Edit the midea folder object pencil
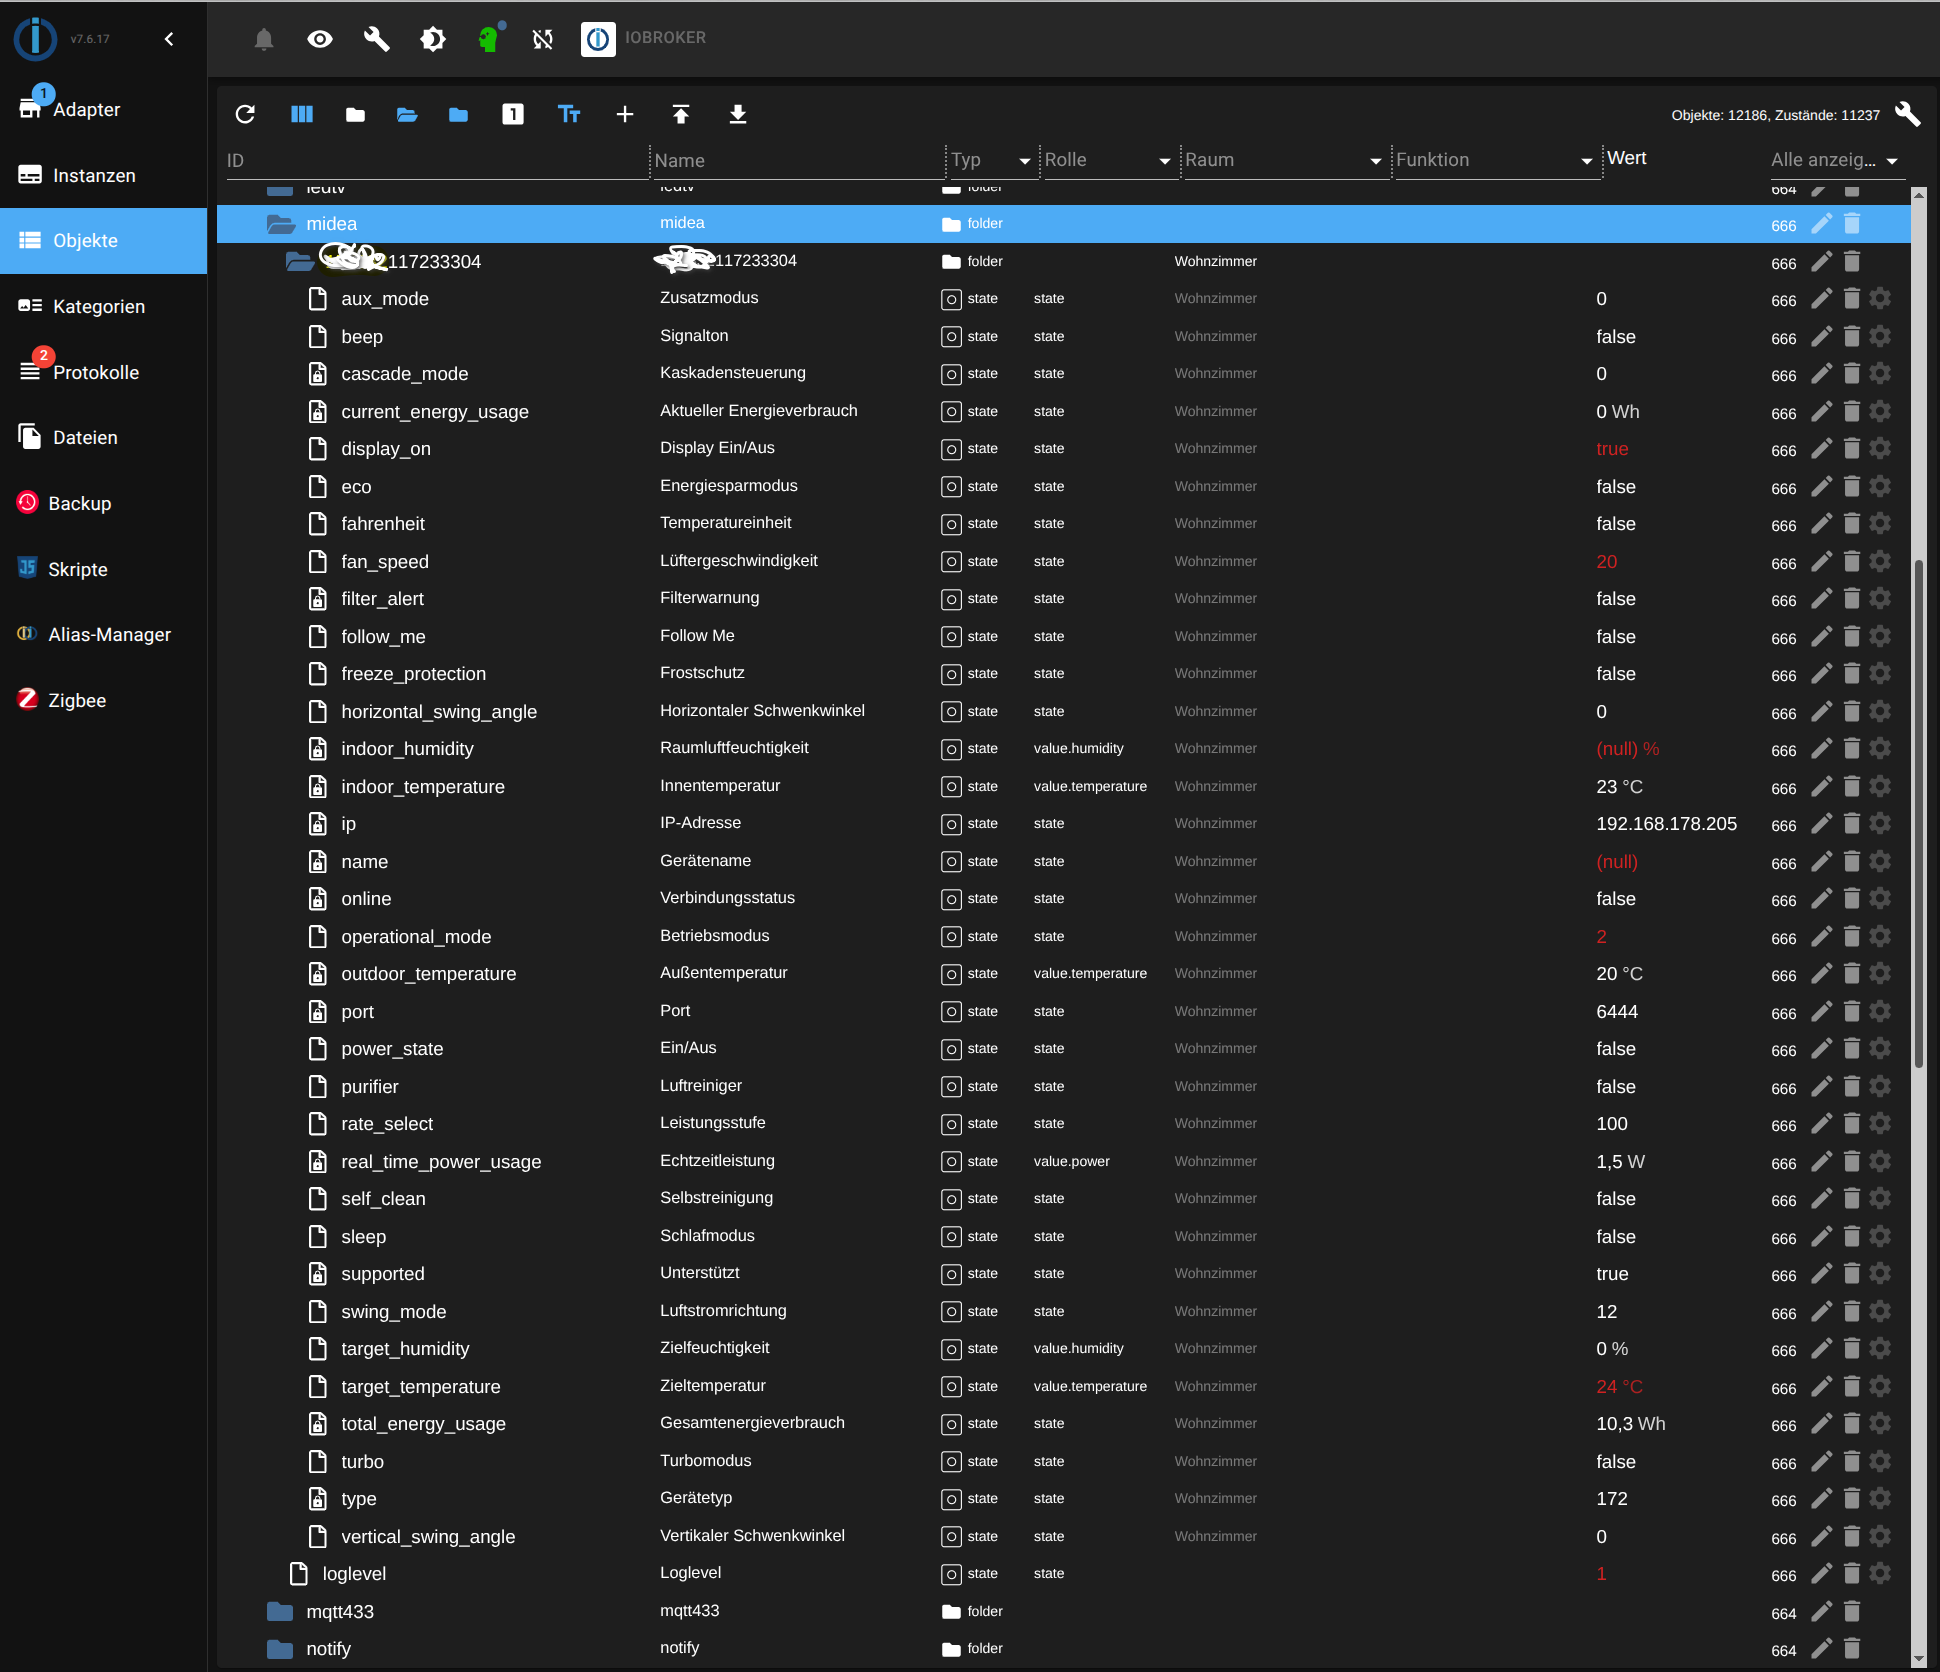The width and height of the screenshot is (1940, 1672). 1822,224
